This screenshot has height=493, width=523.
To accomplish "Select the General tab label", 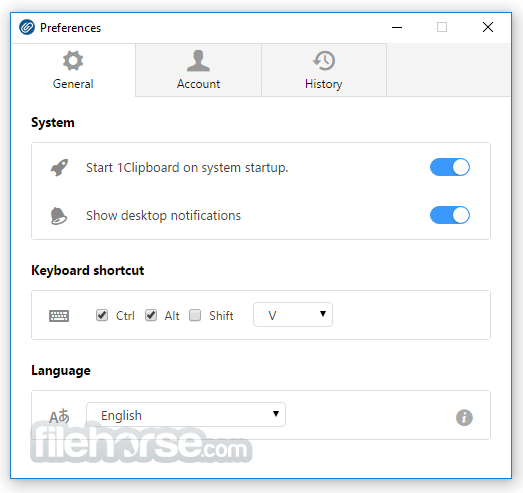I will click(73, 84).
